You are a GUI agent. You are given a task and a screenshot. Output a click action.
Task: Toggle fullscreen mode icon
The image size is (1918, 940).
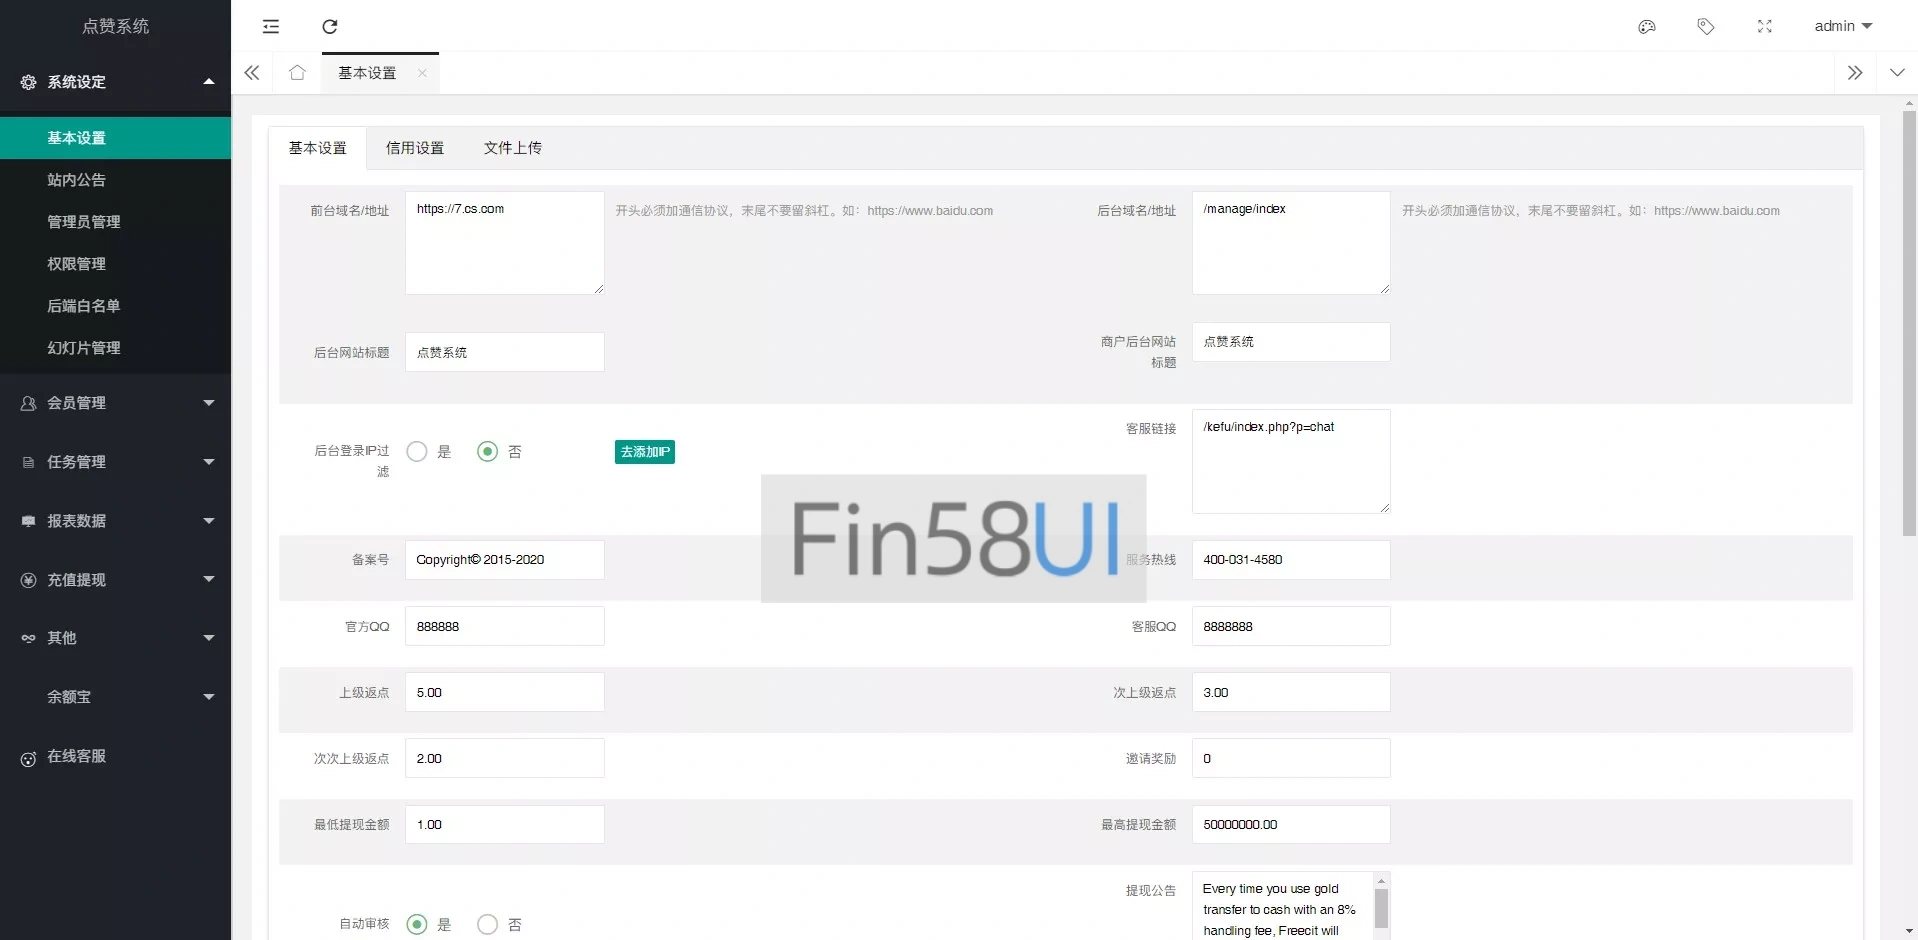(x=1764, y=26)
